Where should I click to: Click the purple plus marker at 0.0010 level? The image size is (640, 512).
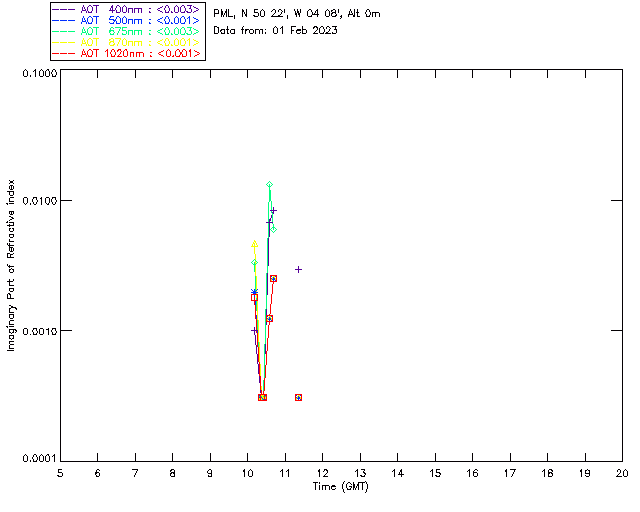coord(254,330)
